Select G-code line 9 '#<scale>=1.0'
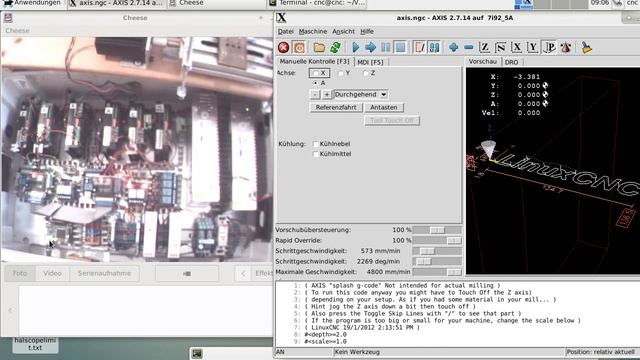Viewport: 640px width, 360px height. coord(325,341)
